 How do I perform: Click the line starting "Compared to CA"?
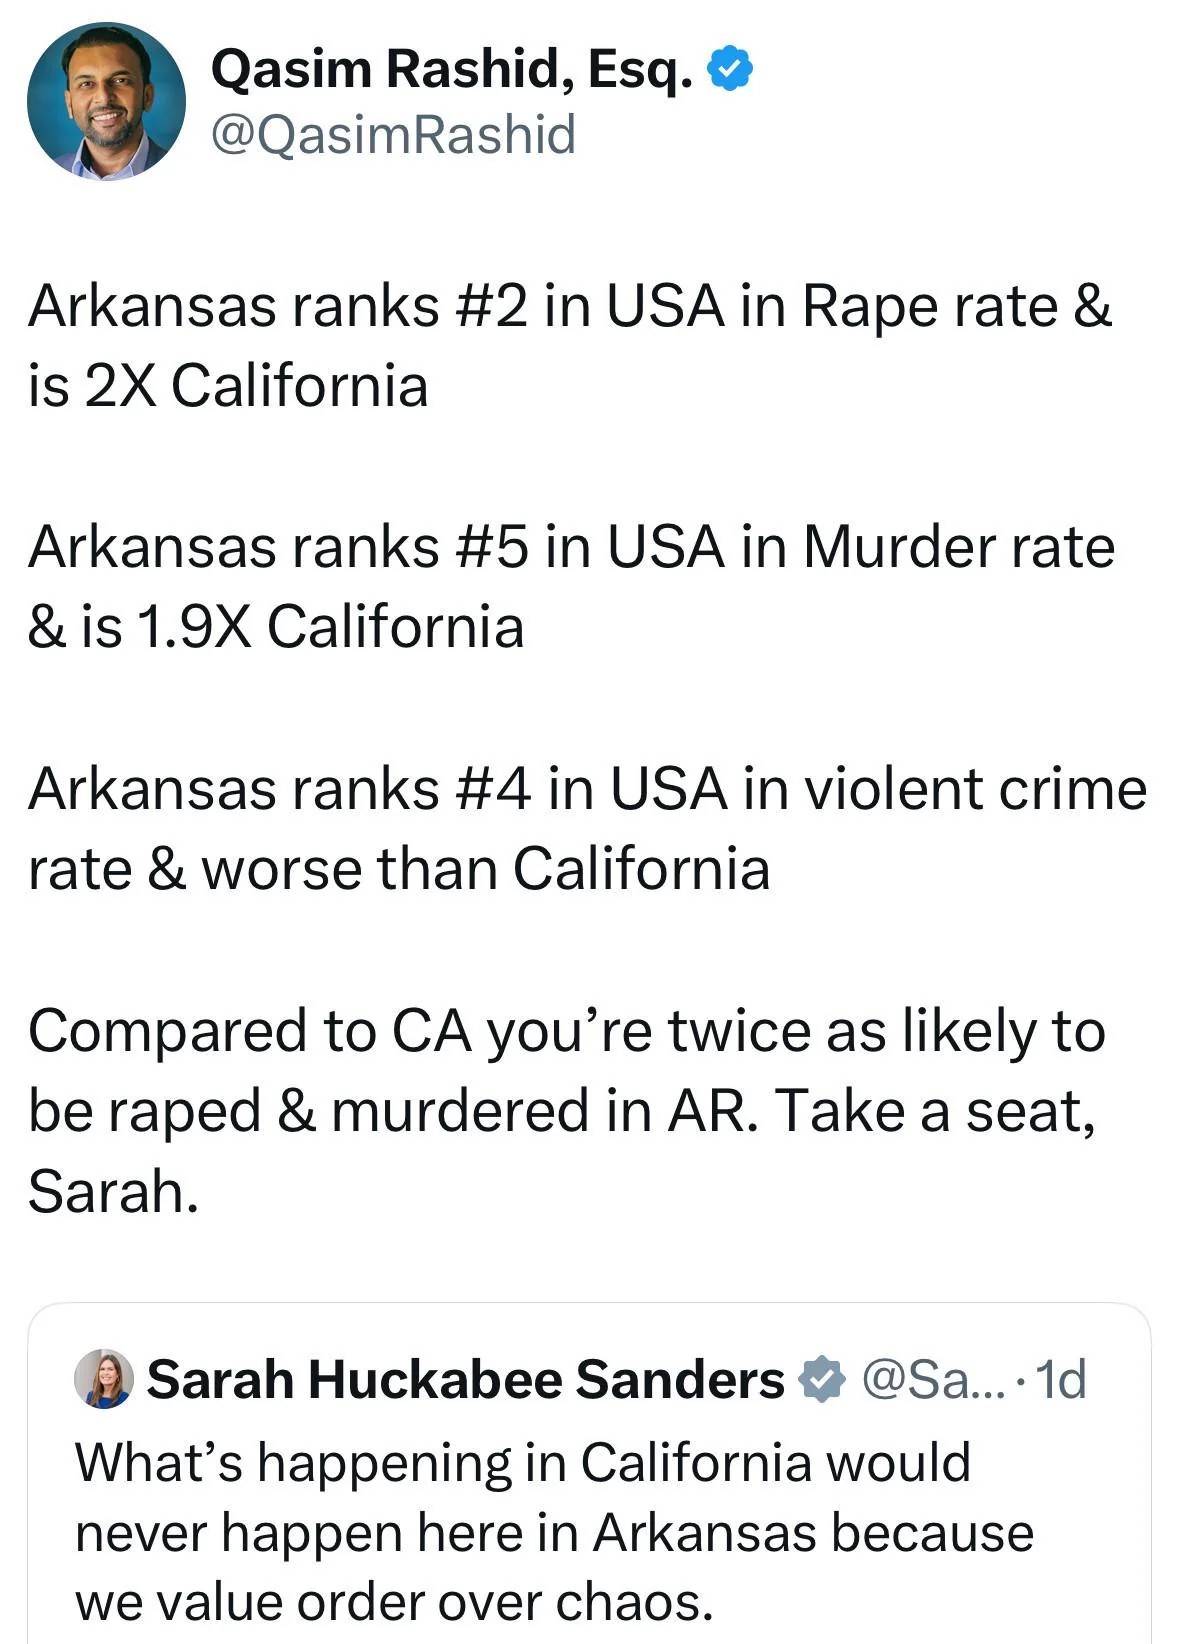566,1031
